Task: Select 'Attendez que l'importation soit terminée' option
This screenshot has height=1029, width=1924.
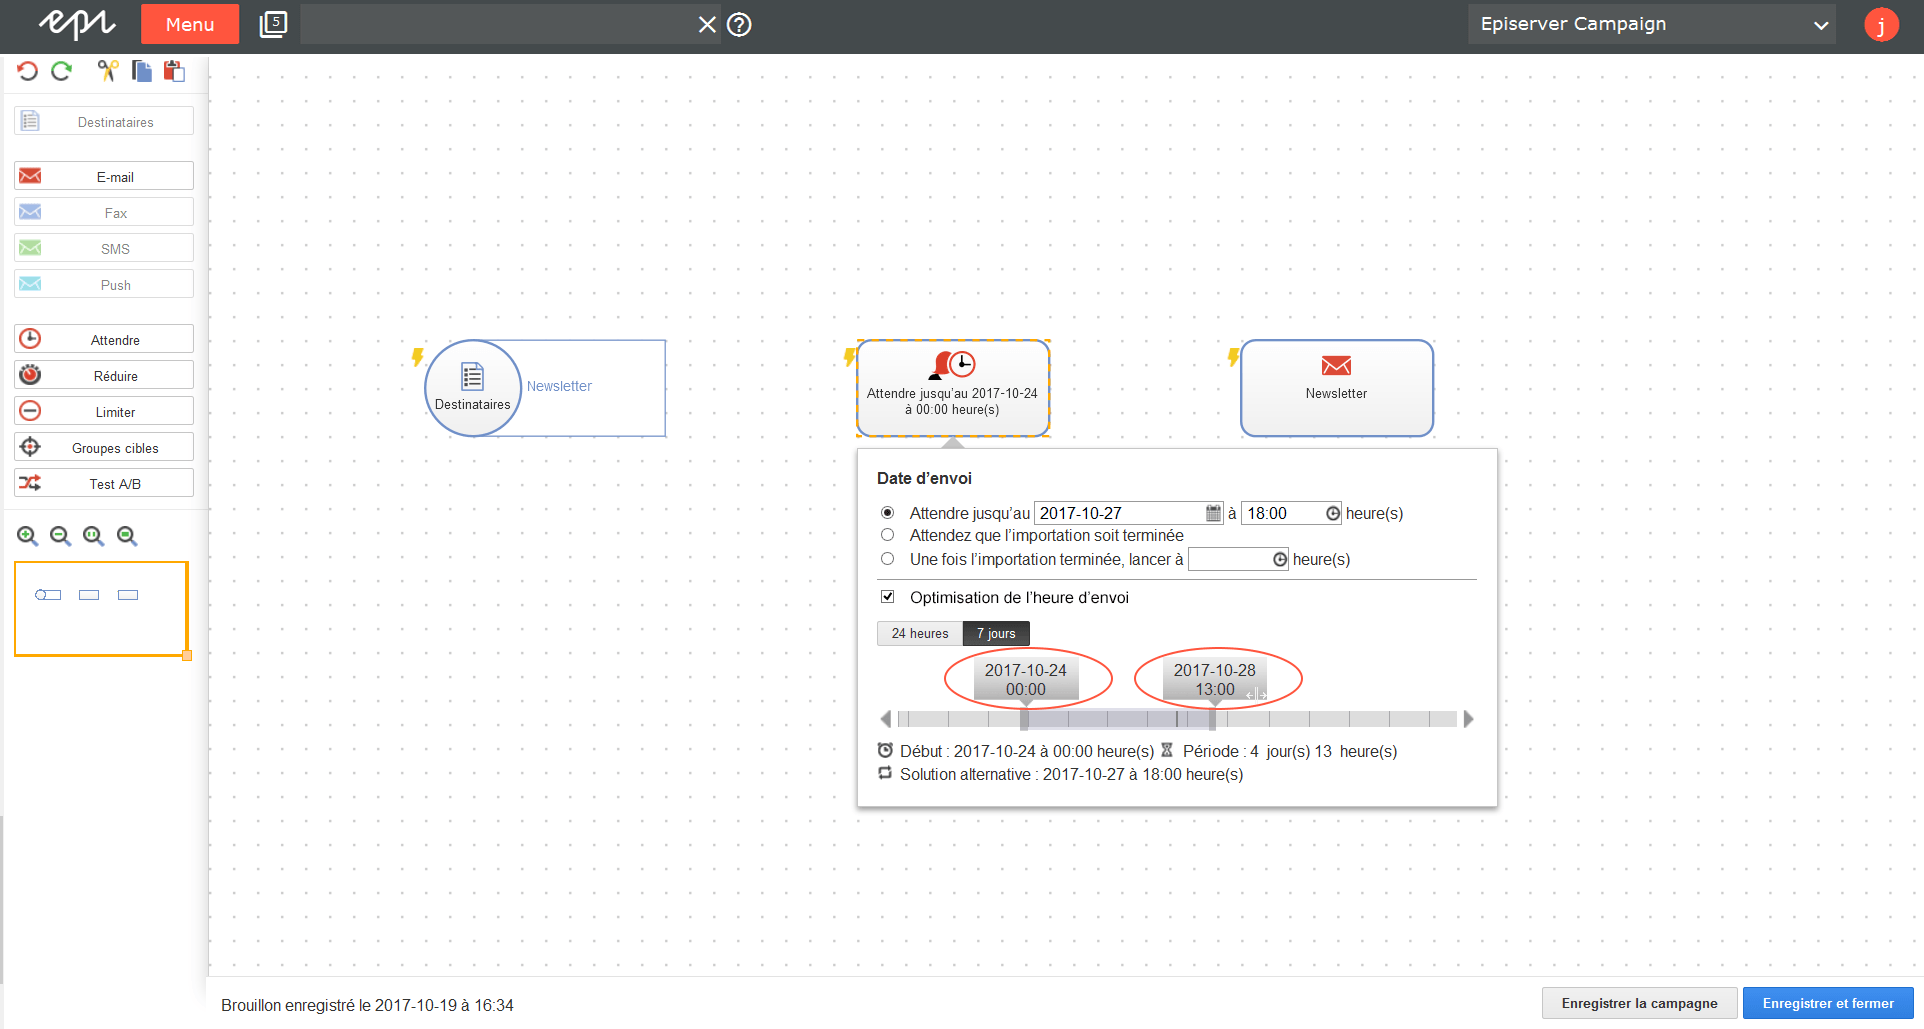Action: point(887,535)
